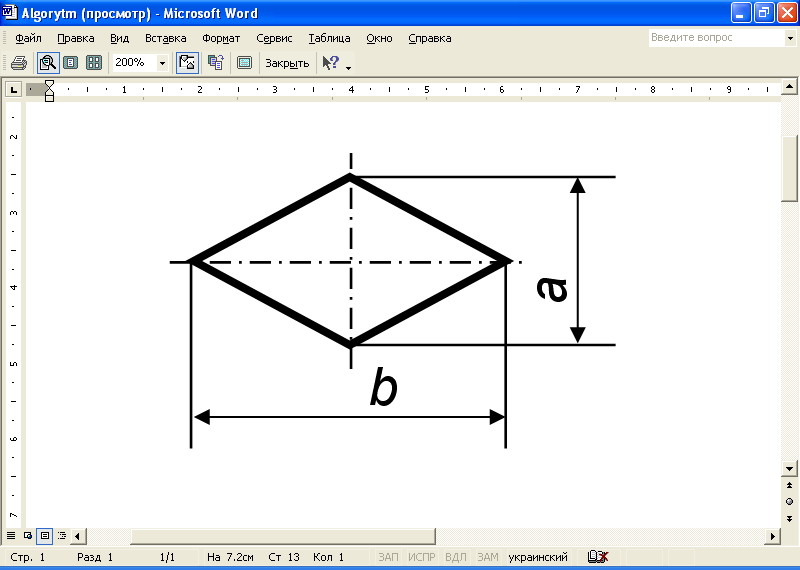Switch to Web Layout view icon
Screen dimensions: 800x570
(28, 536)
